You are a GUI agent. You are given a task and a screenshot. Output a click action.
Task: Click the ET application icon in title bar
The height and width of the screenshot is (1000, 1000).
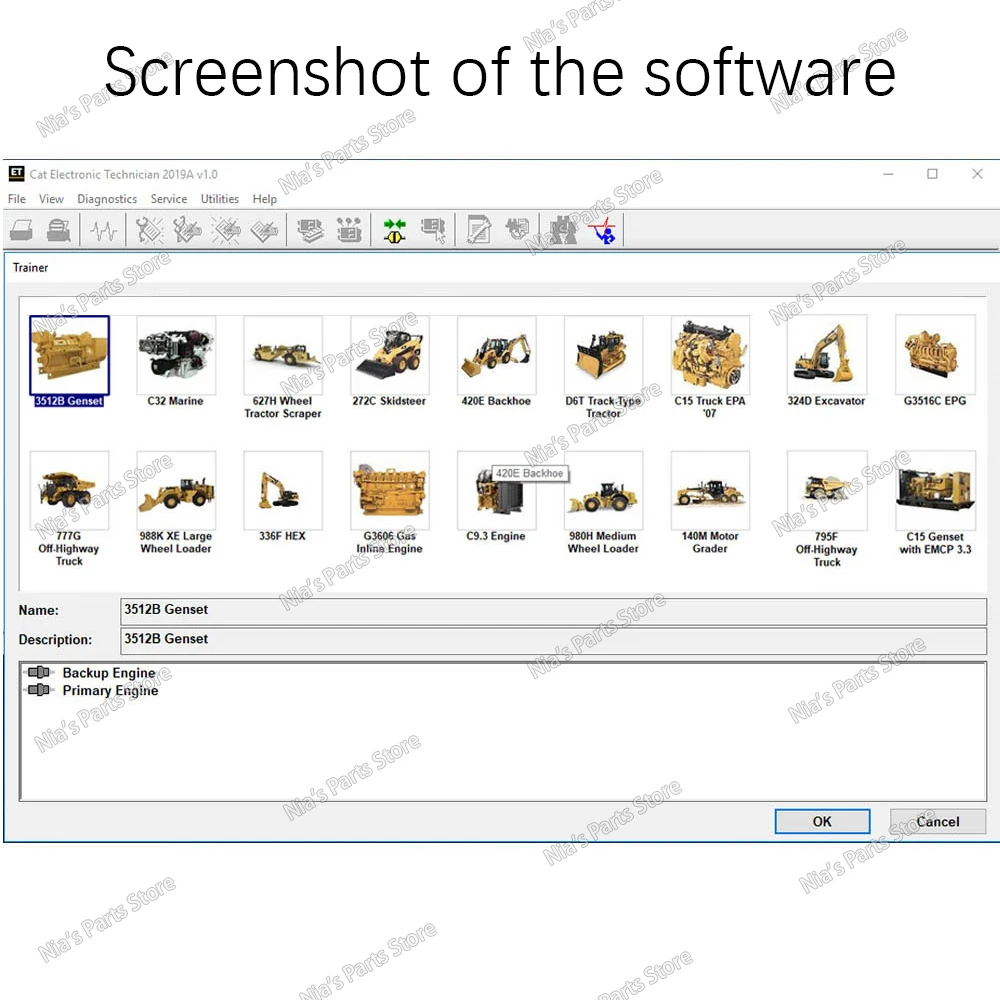[x=17, y=173]
